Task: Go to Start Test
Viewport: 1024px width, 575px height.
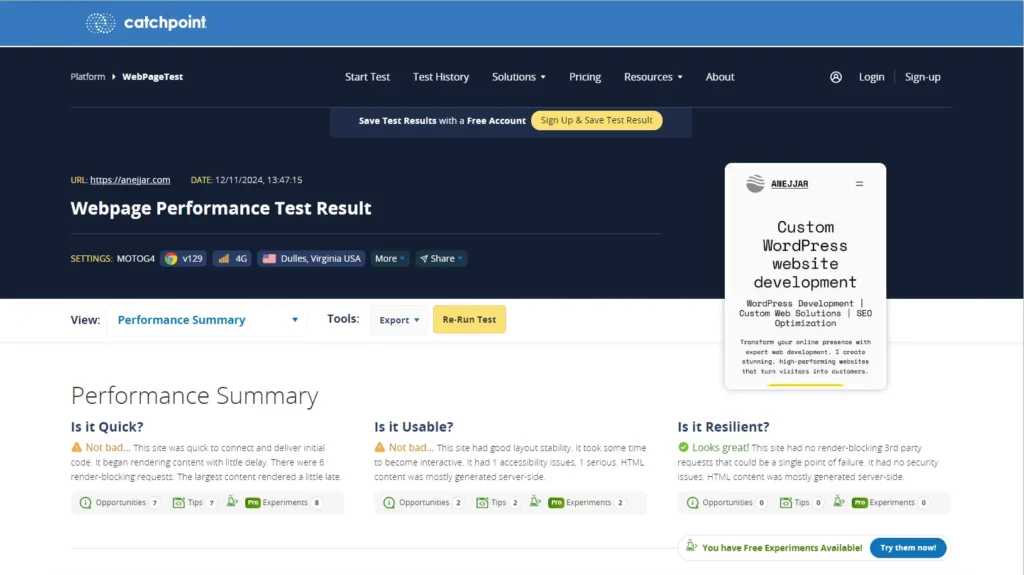Action: [x=367, y=77]
